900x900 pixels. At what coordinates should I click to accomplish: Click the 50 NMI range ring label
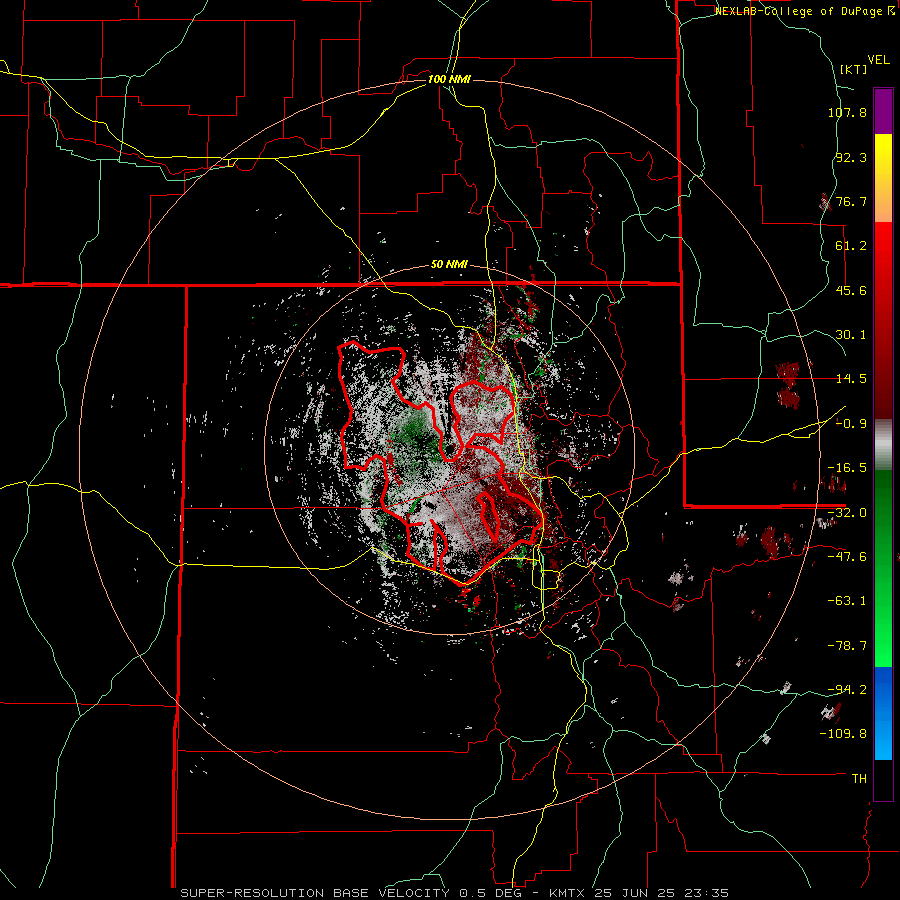[x=449, y=265]
